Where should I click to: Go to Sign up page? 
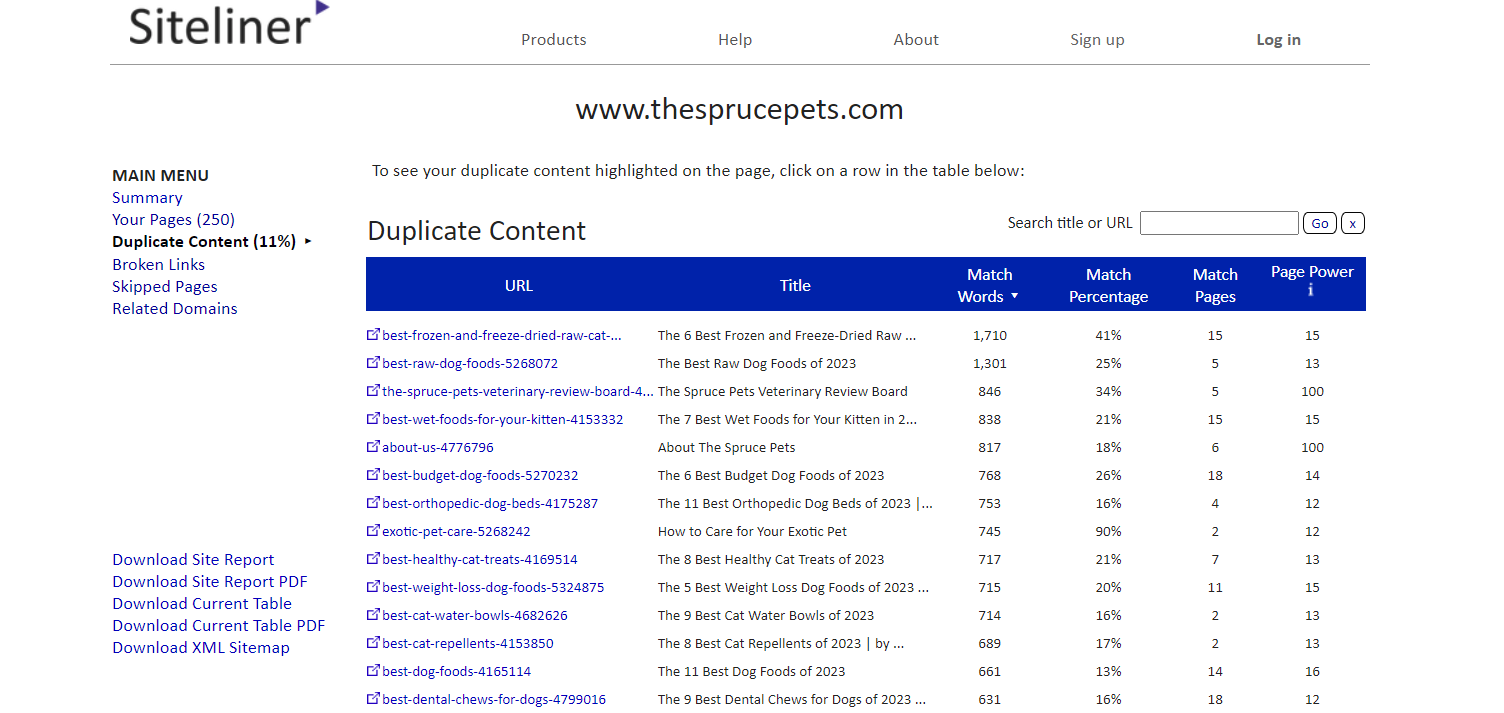pyautogui.click(x=1097, y=40)
